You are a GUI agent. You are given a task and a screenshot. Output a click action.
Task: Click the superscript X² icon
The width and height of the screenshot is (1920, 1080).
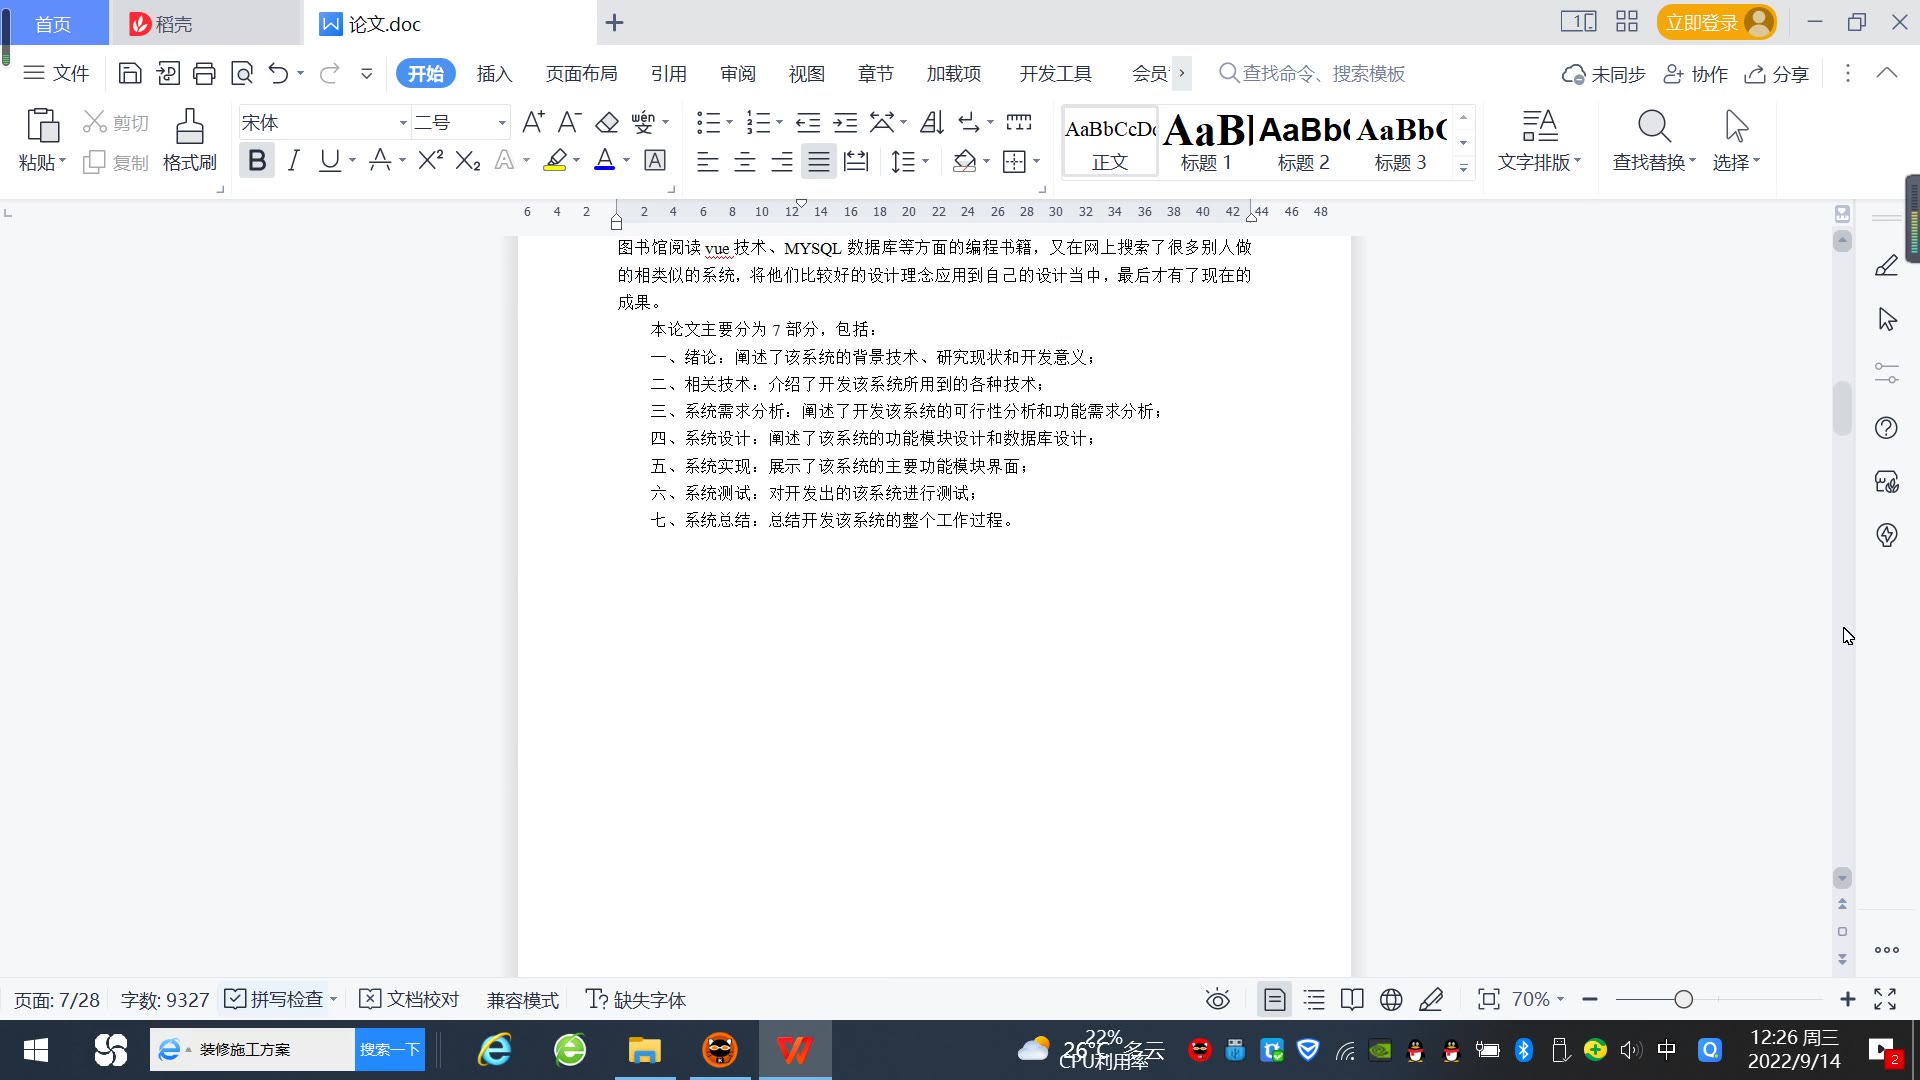(430, 160)
